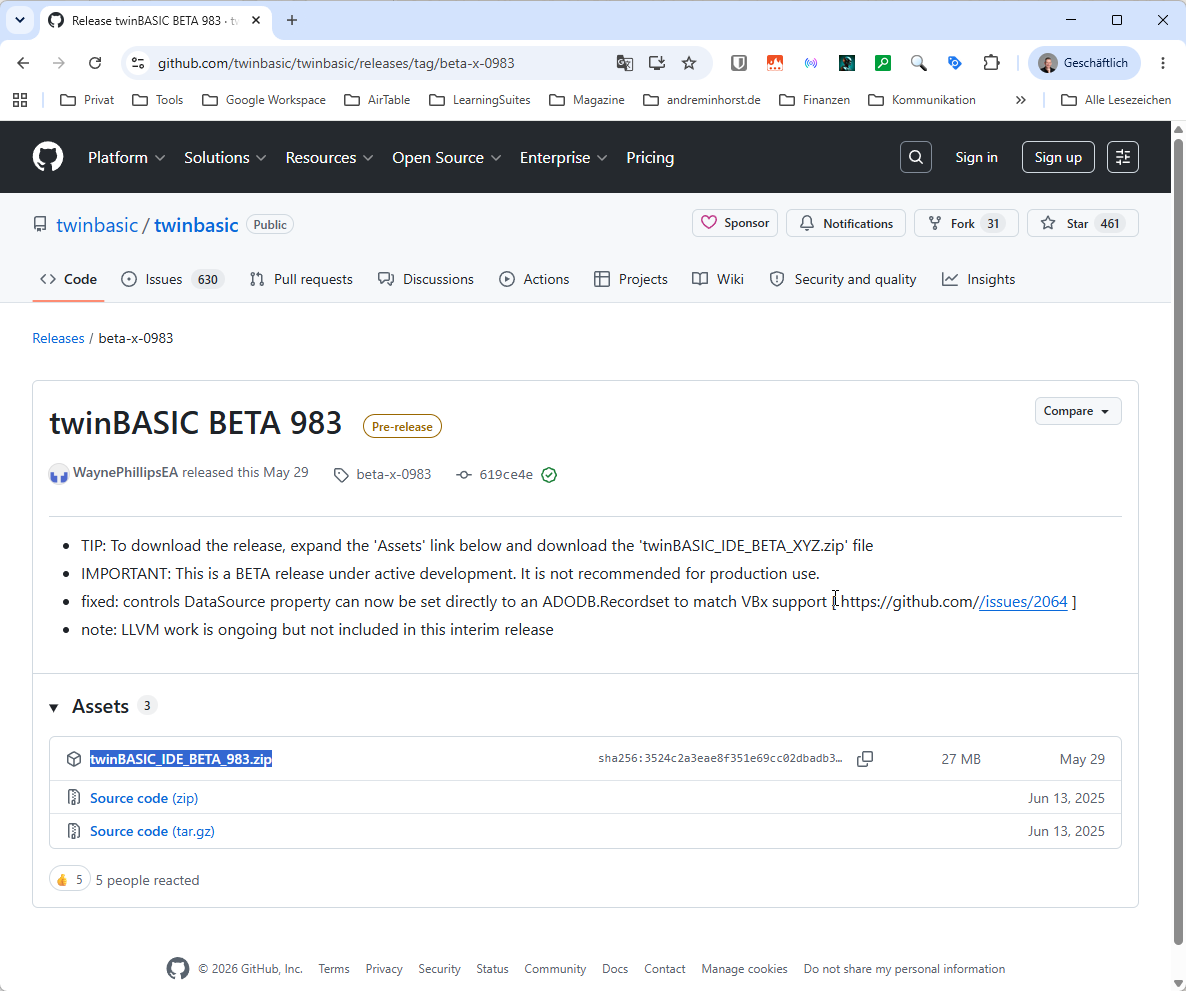The image size is (1186, 991).
Task: Select the Code tab
Action: (68, 279)
